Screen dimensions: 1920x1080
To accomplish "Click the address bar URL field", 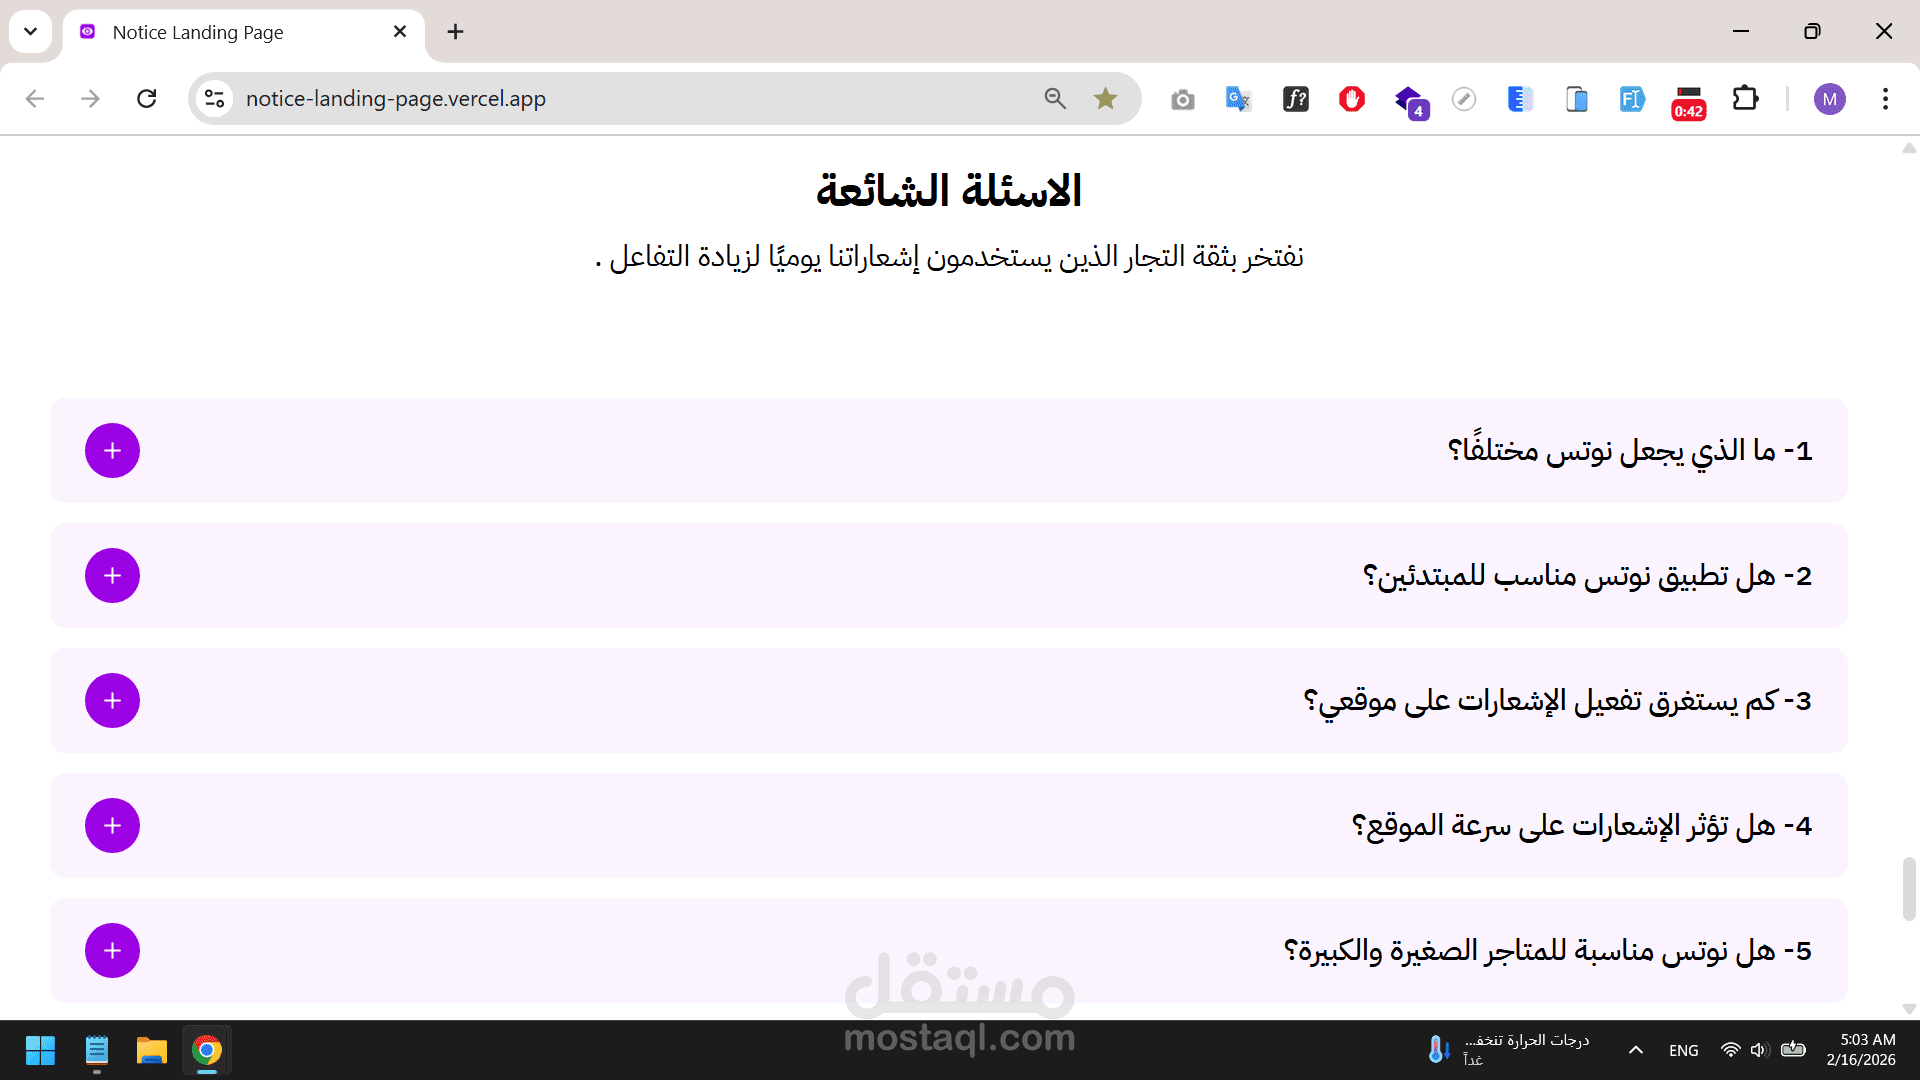I will click(x=600, y=98).
